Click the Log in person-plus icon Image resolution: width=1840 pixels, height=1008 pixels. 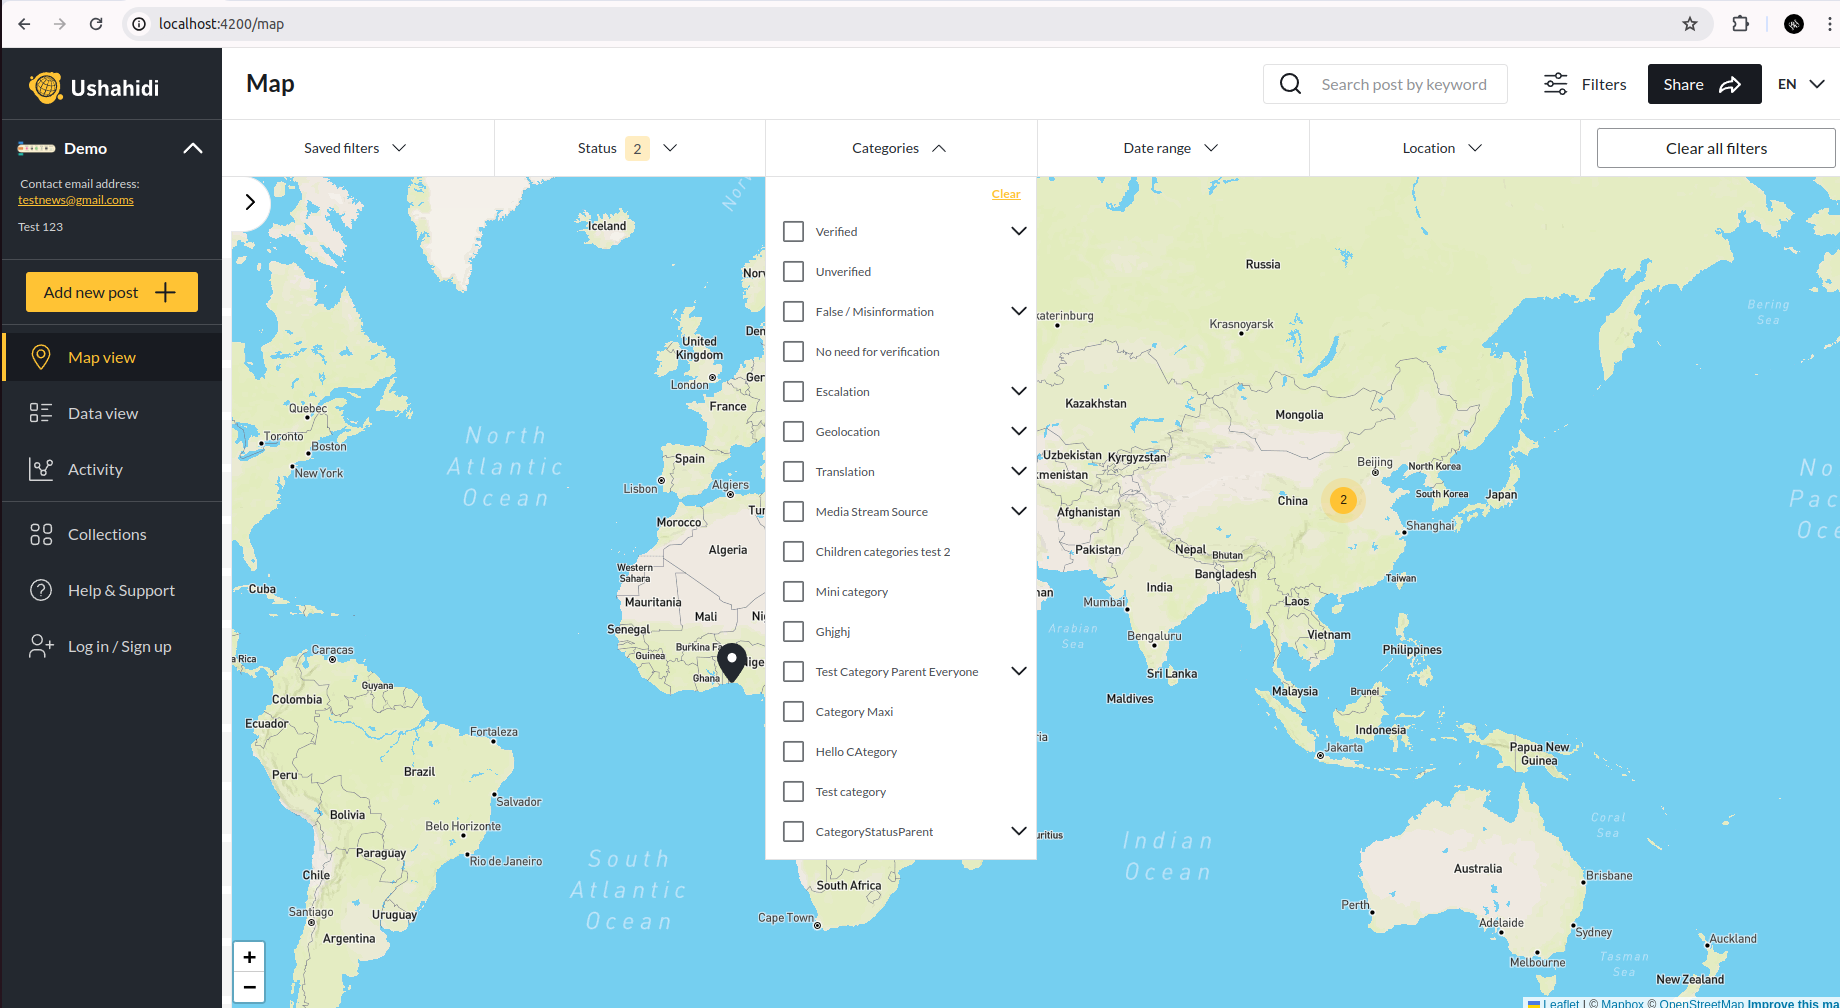point(41,646)
